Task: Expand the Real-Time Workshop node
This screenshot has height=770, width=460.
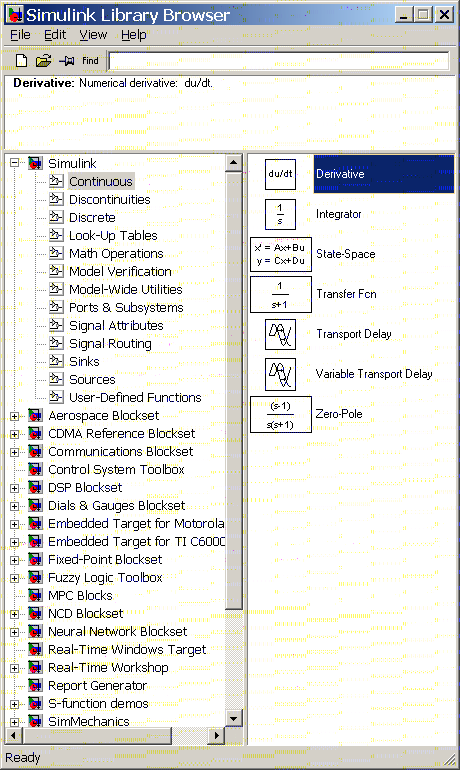Action: pyautogui.click(x=15, y=668)
